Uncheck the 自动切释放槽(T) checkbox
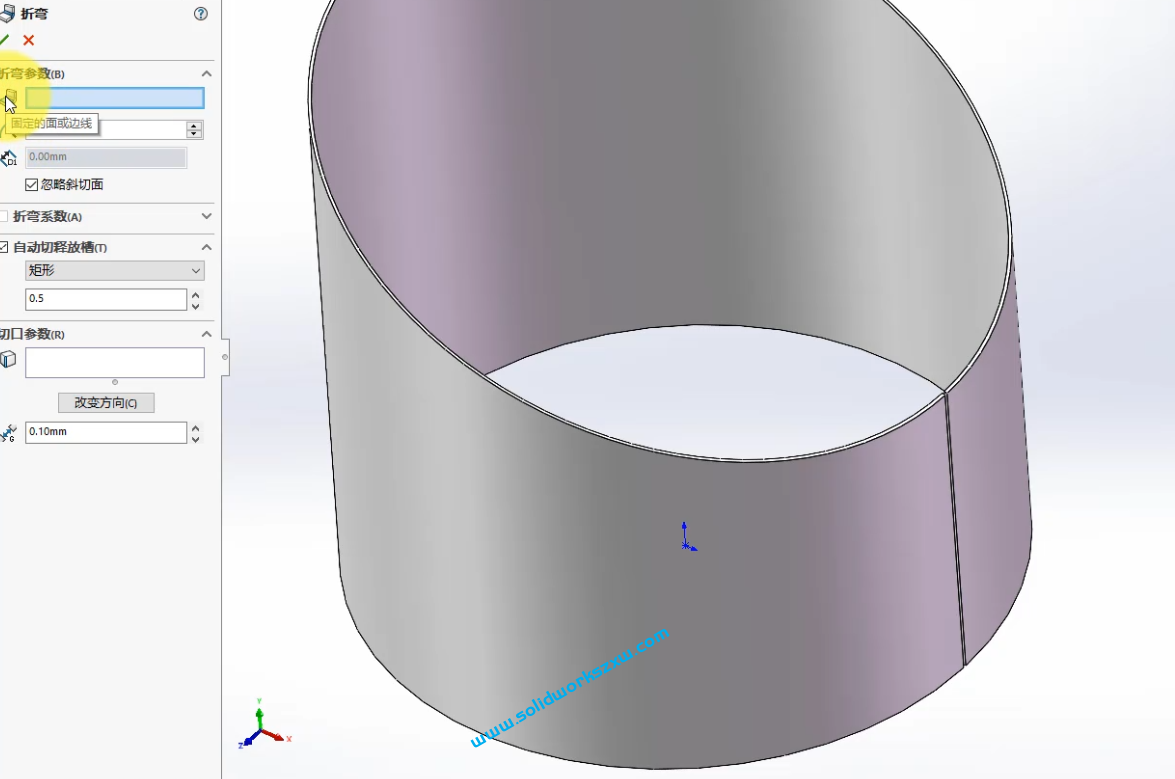Image resolution: width=1175 pixels, height=779 pixels. pyautogui.click(x=5, y=246)
